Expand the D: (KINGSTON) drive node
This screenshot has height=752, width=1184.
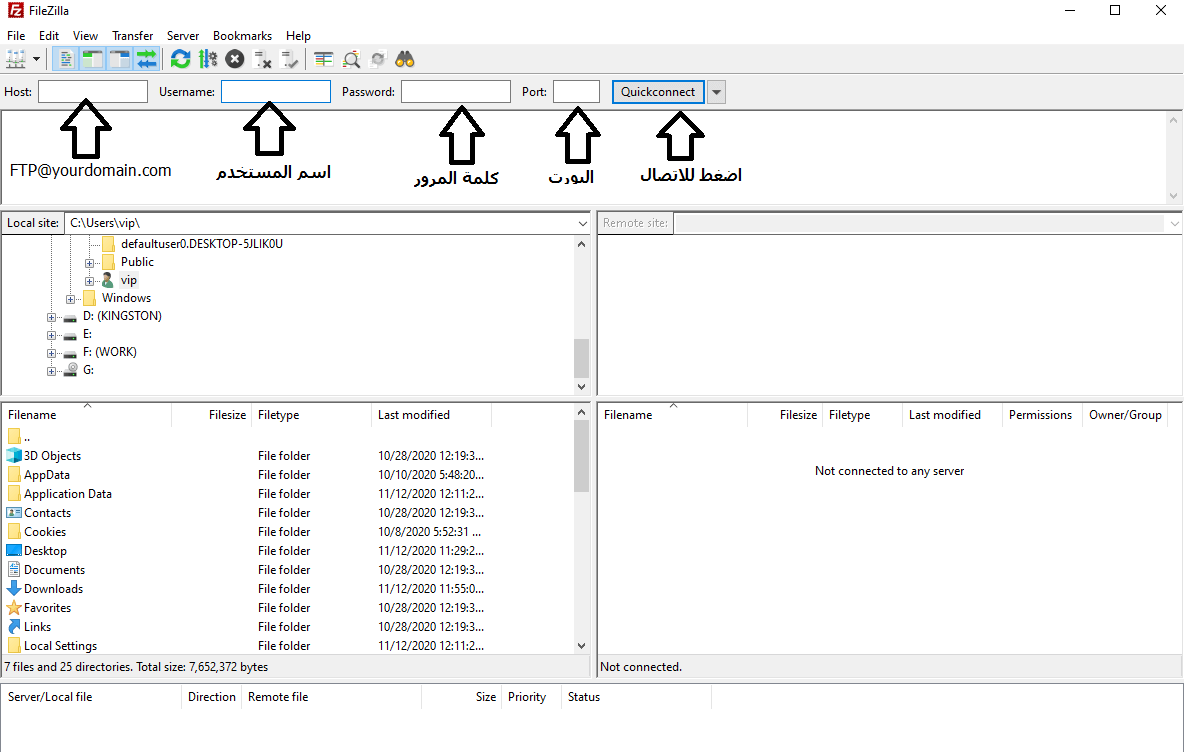[x=51, y=317]
